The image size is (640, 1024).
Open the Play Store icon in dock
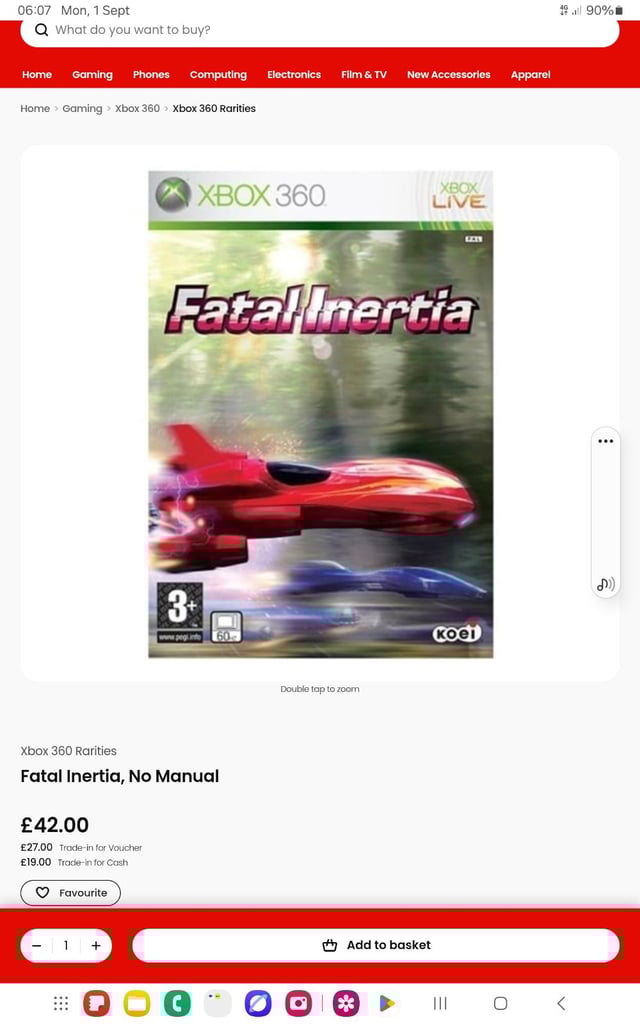(387, 1003)
